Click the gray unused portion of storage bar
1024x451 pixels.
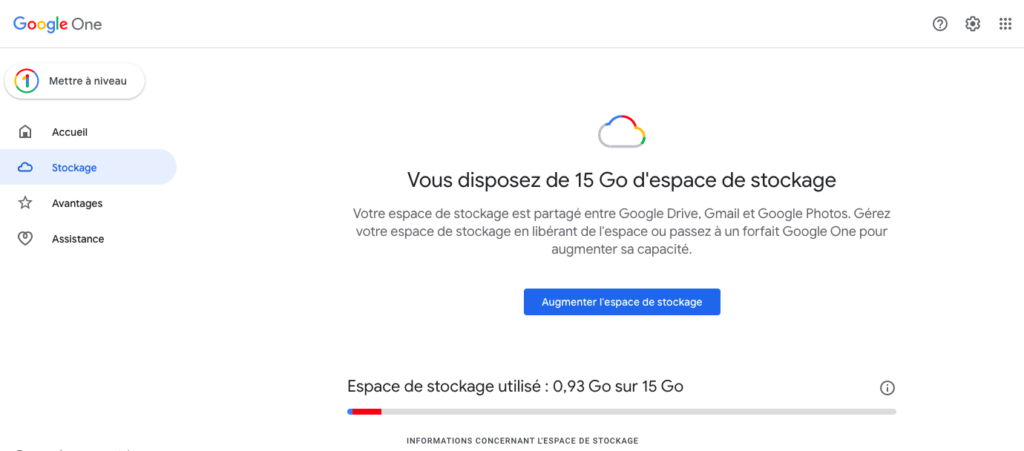[x=639, y=412]
